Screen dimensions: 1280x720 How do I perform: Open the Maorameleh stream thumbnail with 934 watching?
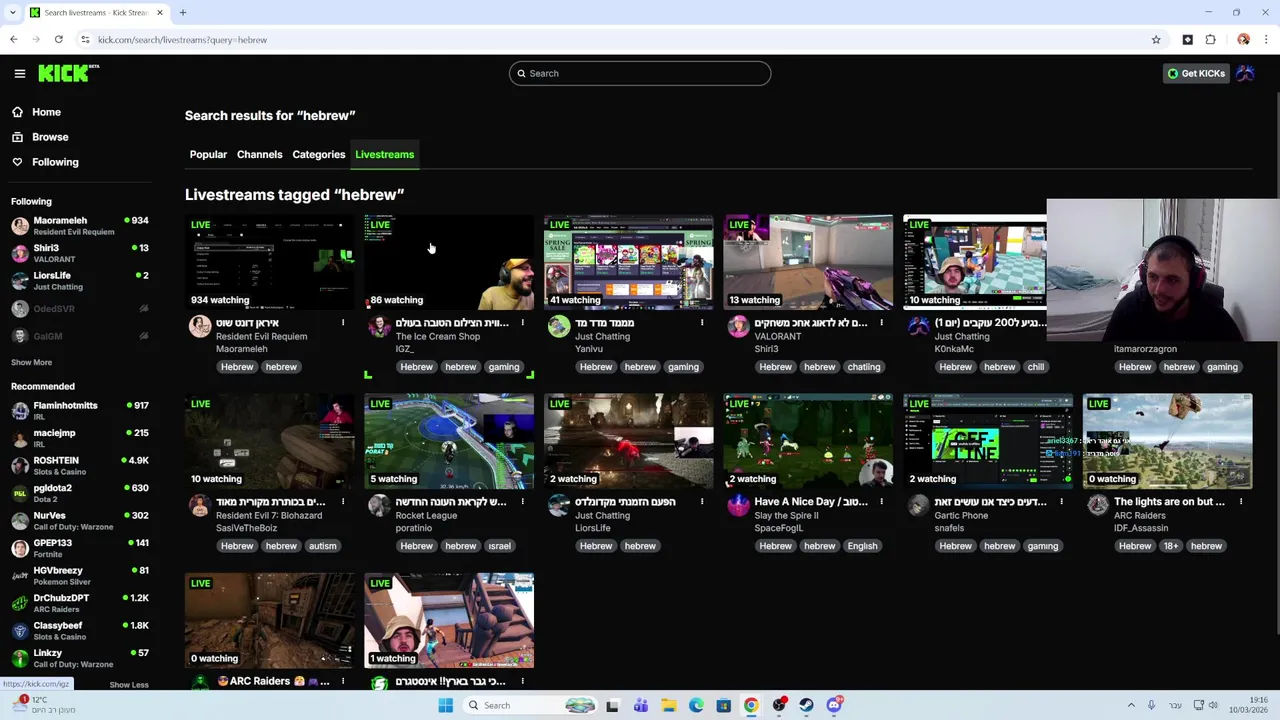tap(269, 262)
